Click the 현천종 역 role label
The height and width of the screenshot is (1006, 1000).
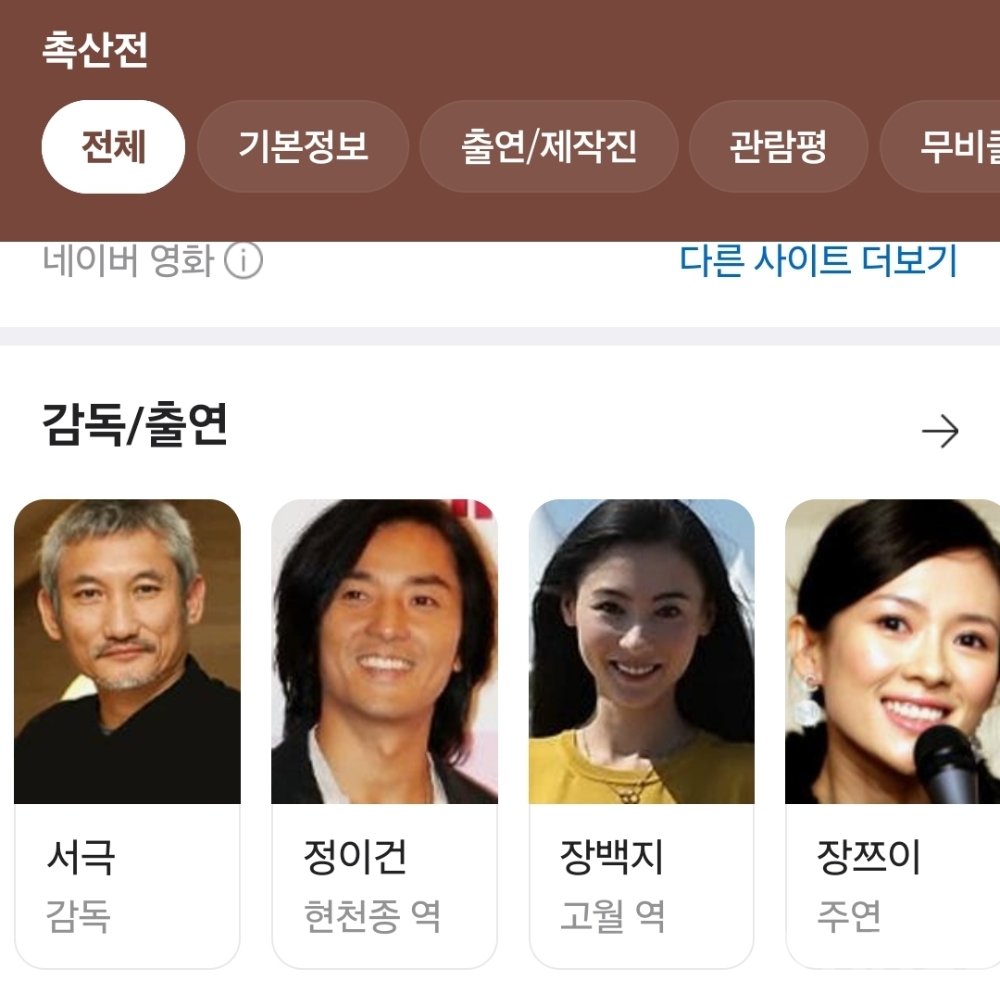pyautogui.click(x=372, y=916)
